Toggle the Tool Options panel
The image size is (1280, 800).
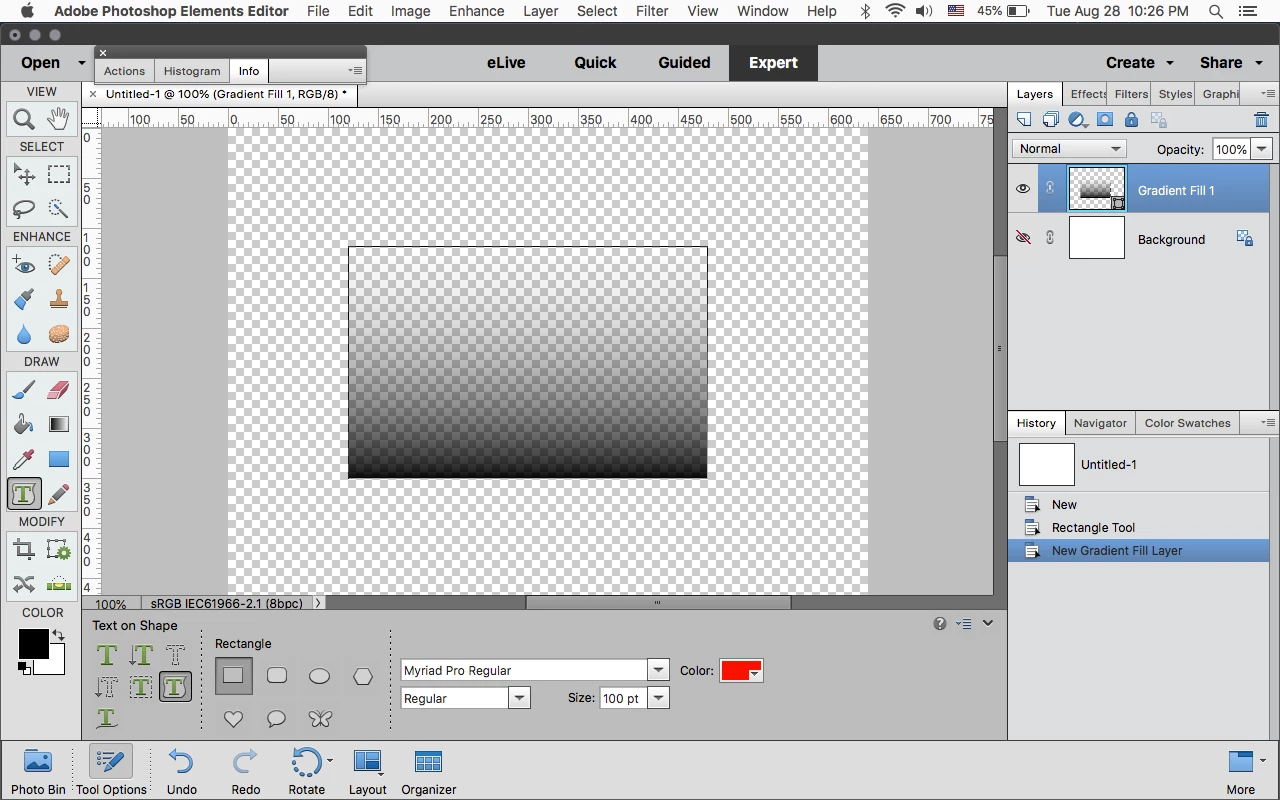111,770
